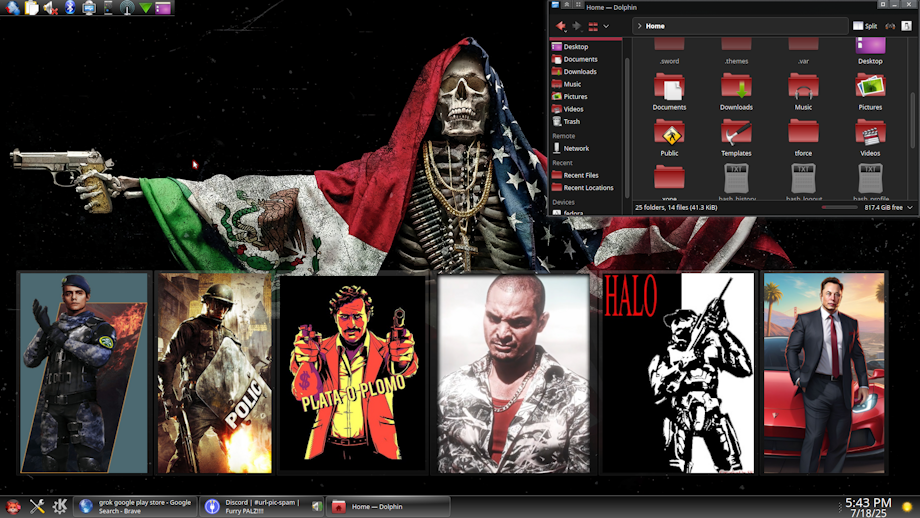Viewport: 920px width, 518px height.
Task: Switch Dolphin to icons view mode
Action: [593, 26]
